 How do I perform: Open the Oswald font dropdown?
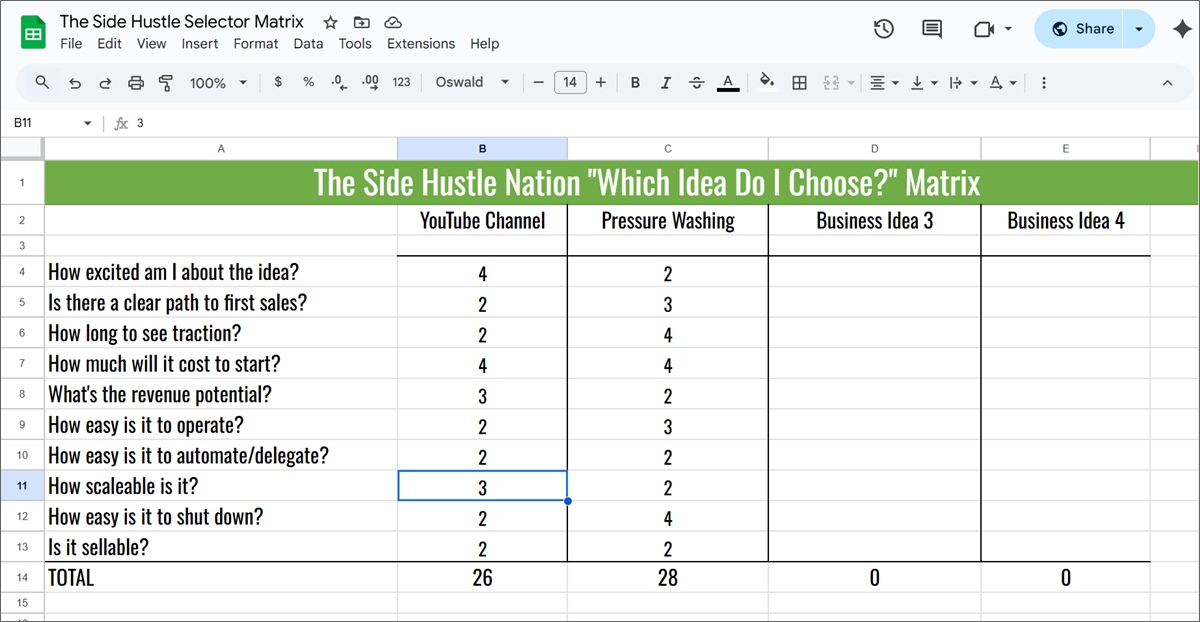tap(472, 82)
